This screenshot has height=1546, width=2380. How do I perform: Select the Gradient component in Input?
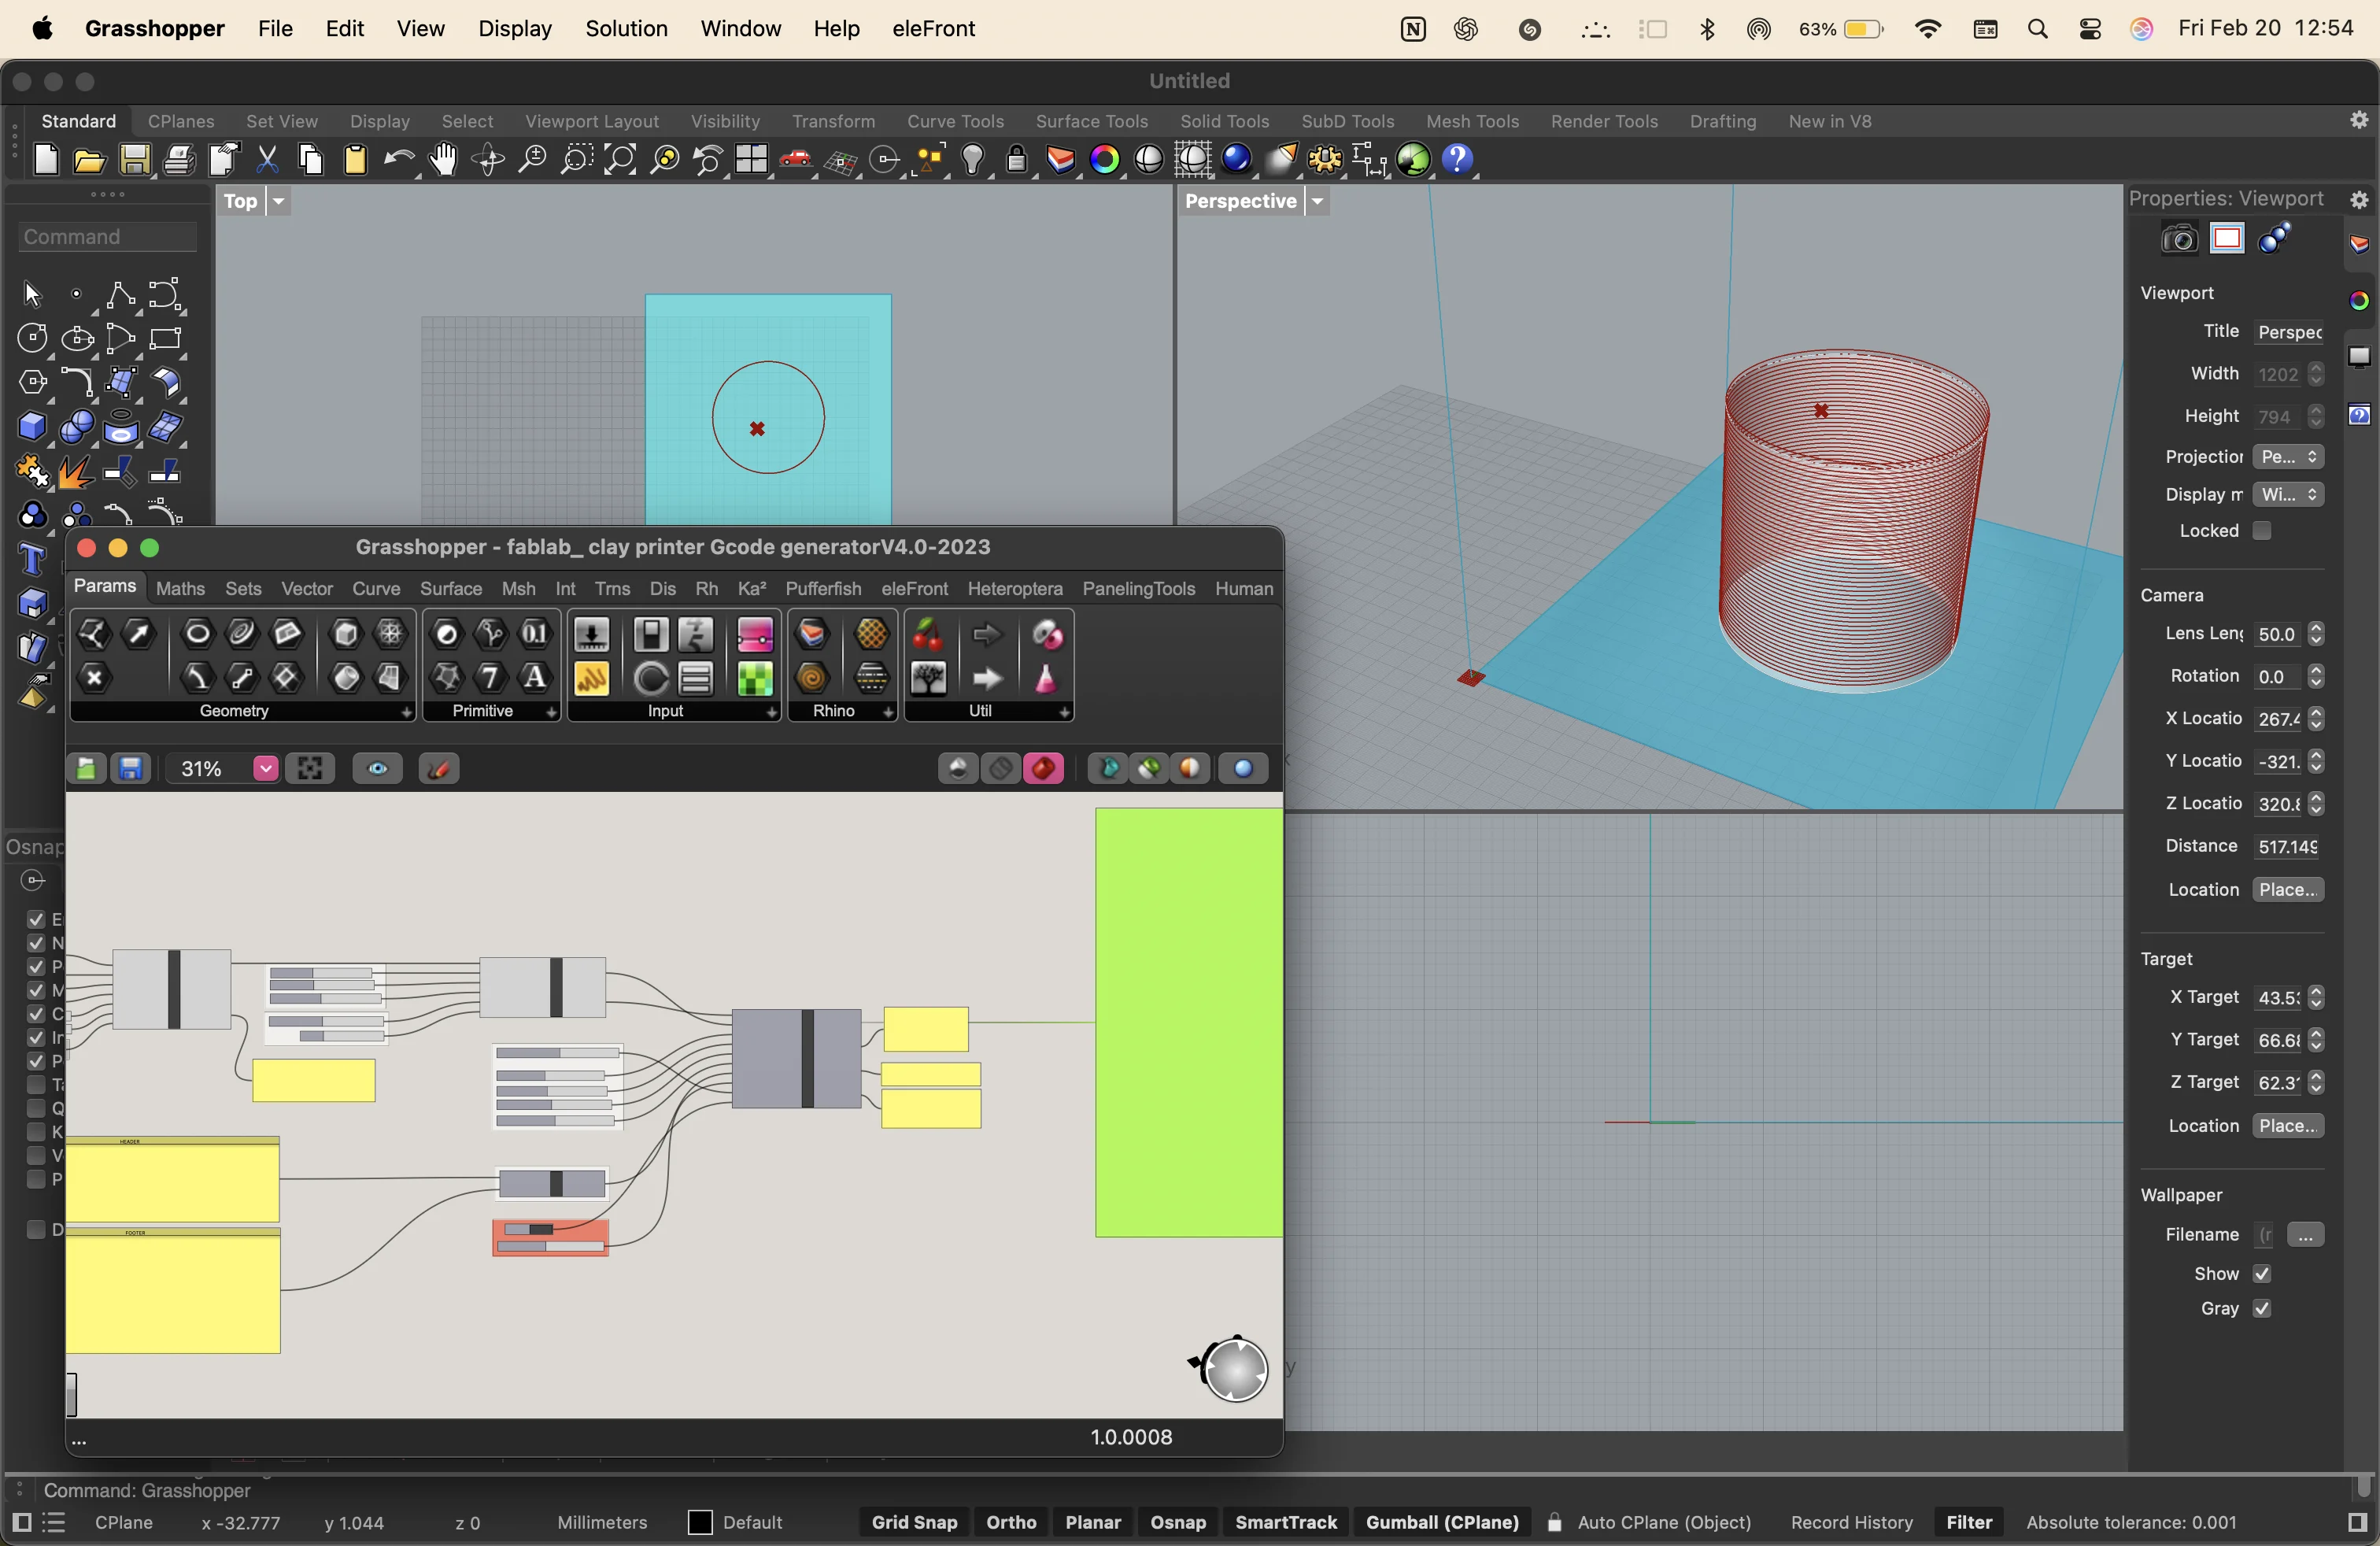(x=755, y=634)
